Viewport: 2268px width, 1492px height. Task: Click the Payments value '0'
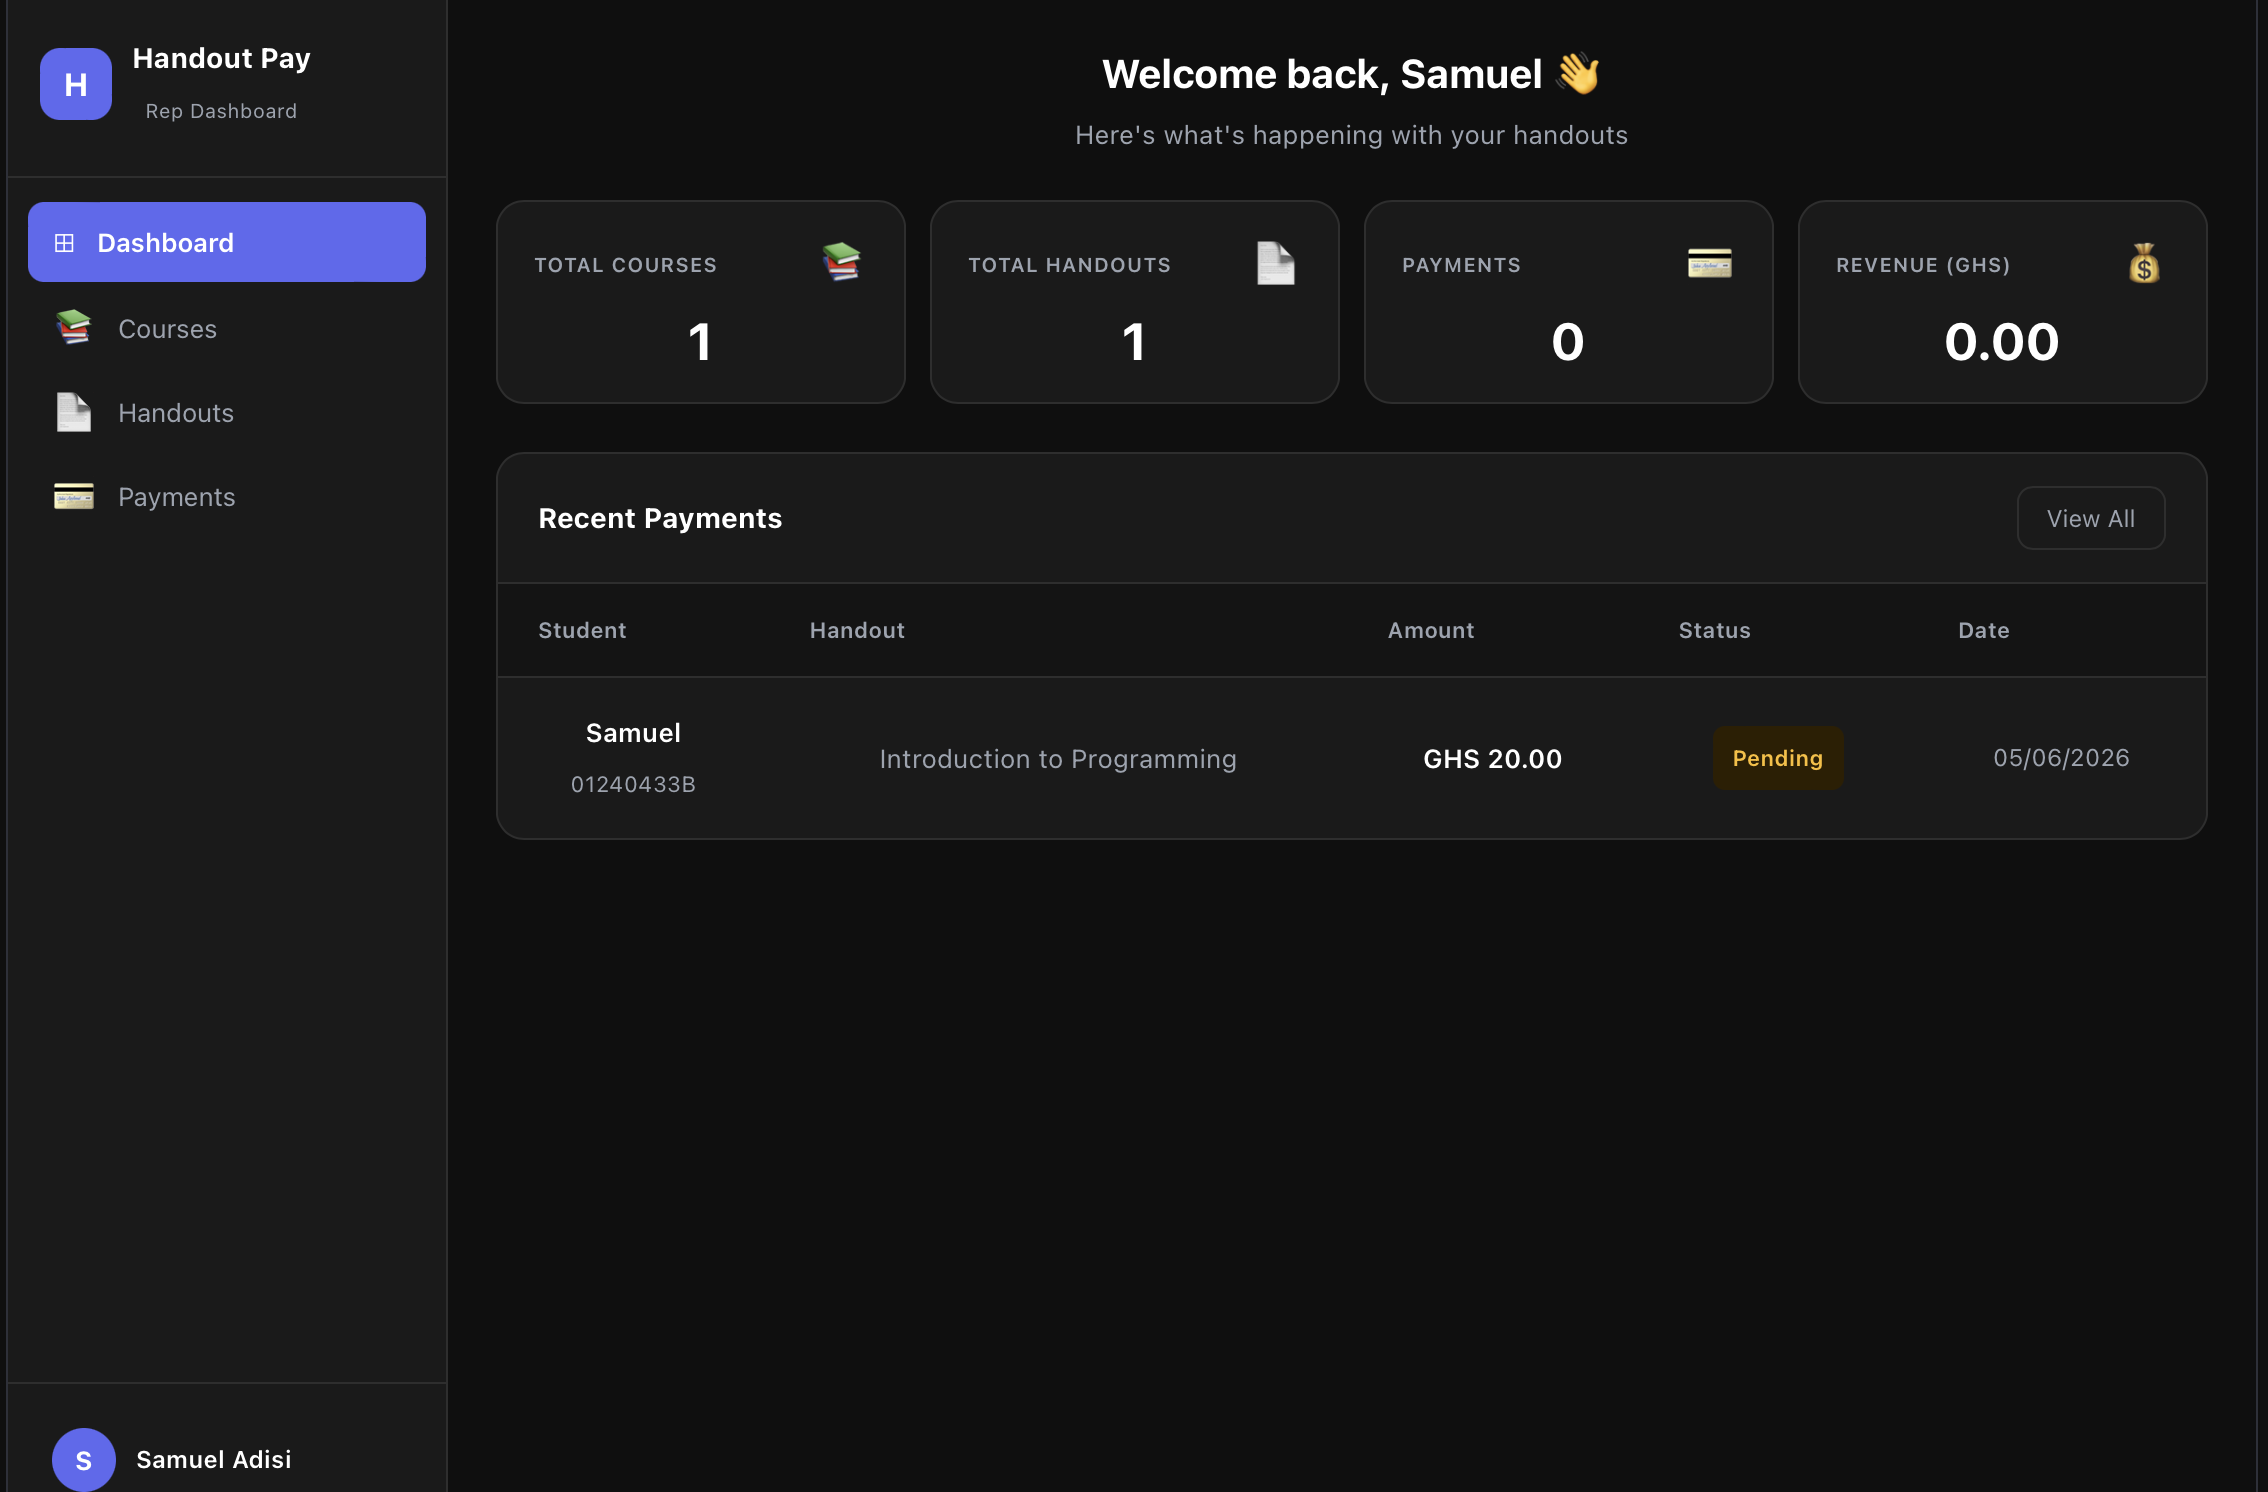(x=1568, y=342)
